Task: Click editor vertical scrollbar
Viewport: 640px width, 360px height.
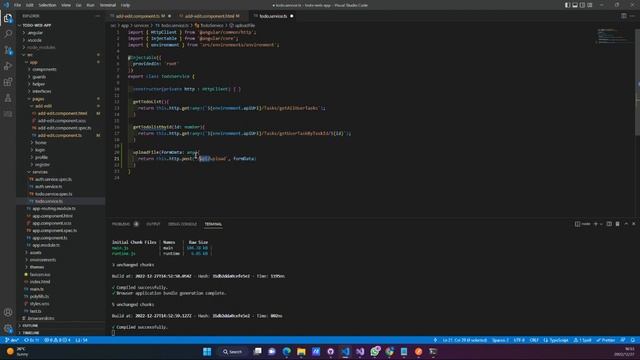Action: (638, 82)
